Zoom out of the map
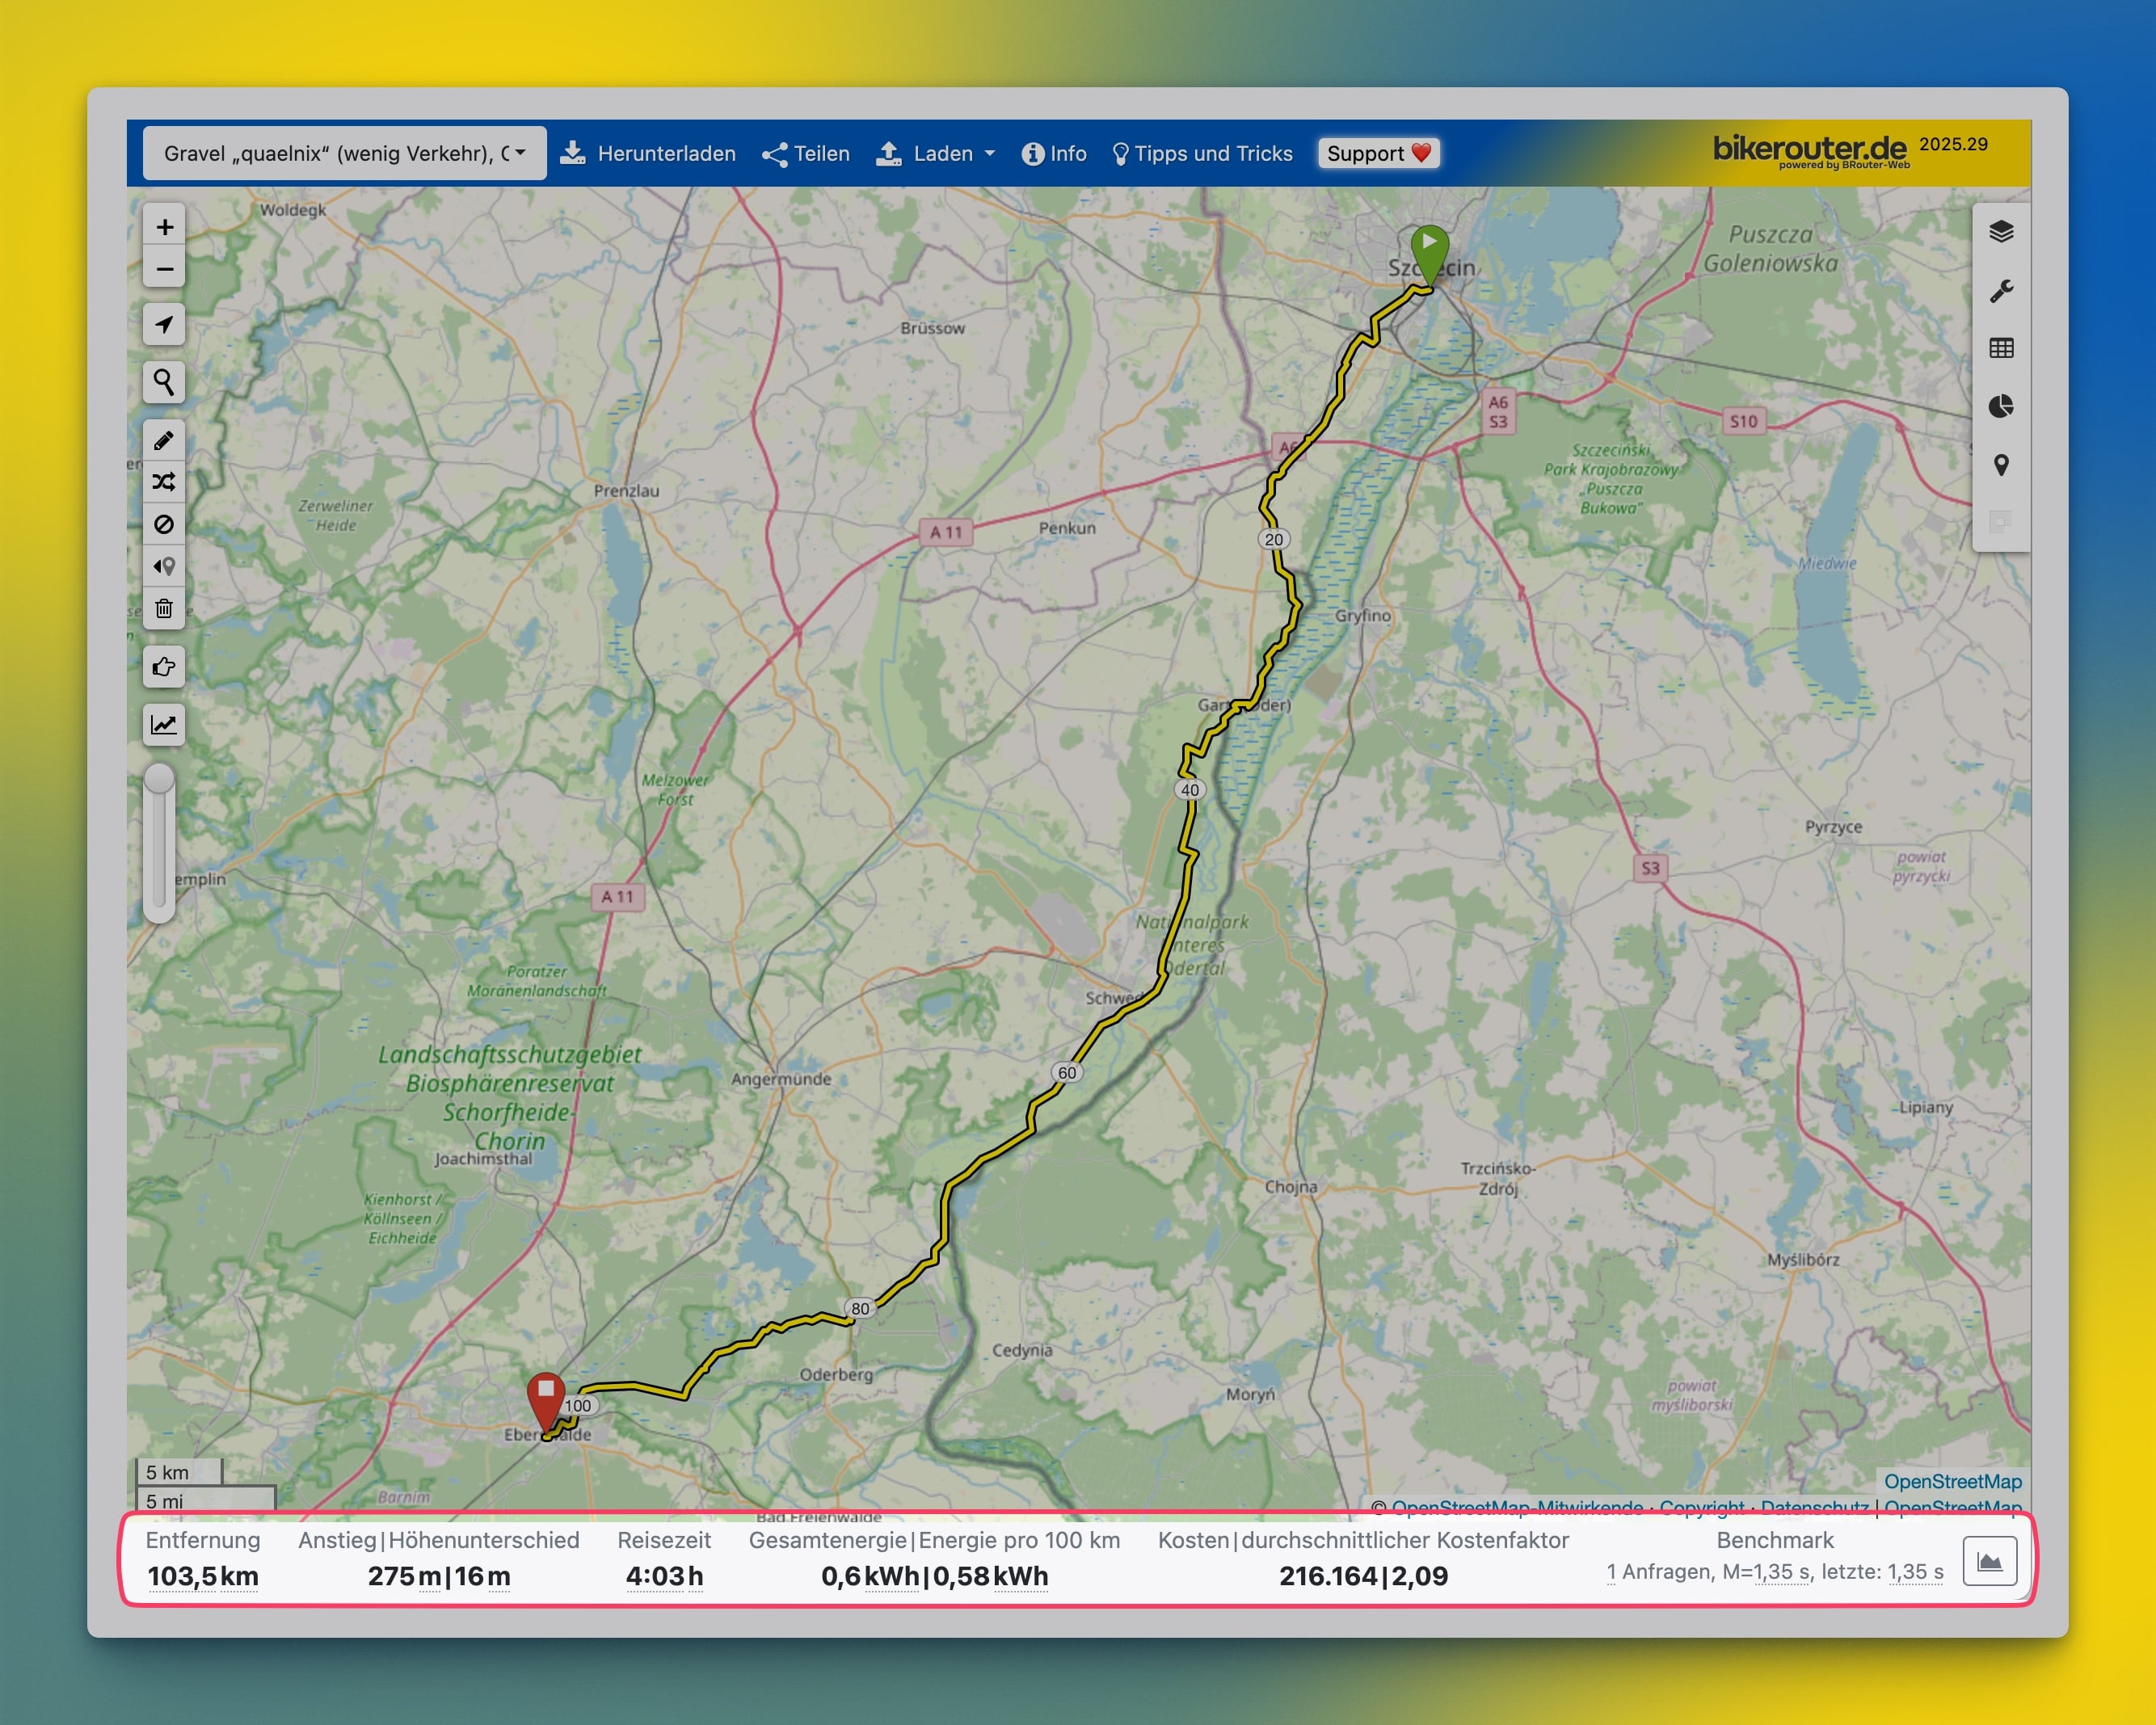2156x1725 pixels. 164,269
